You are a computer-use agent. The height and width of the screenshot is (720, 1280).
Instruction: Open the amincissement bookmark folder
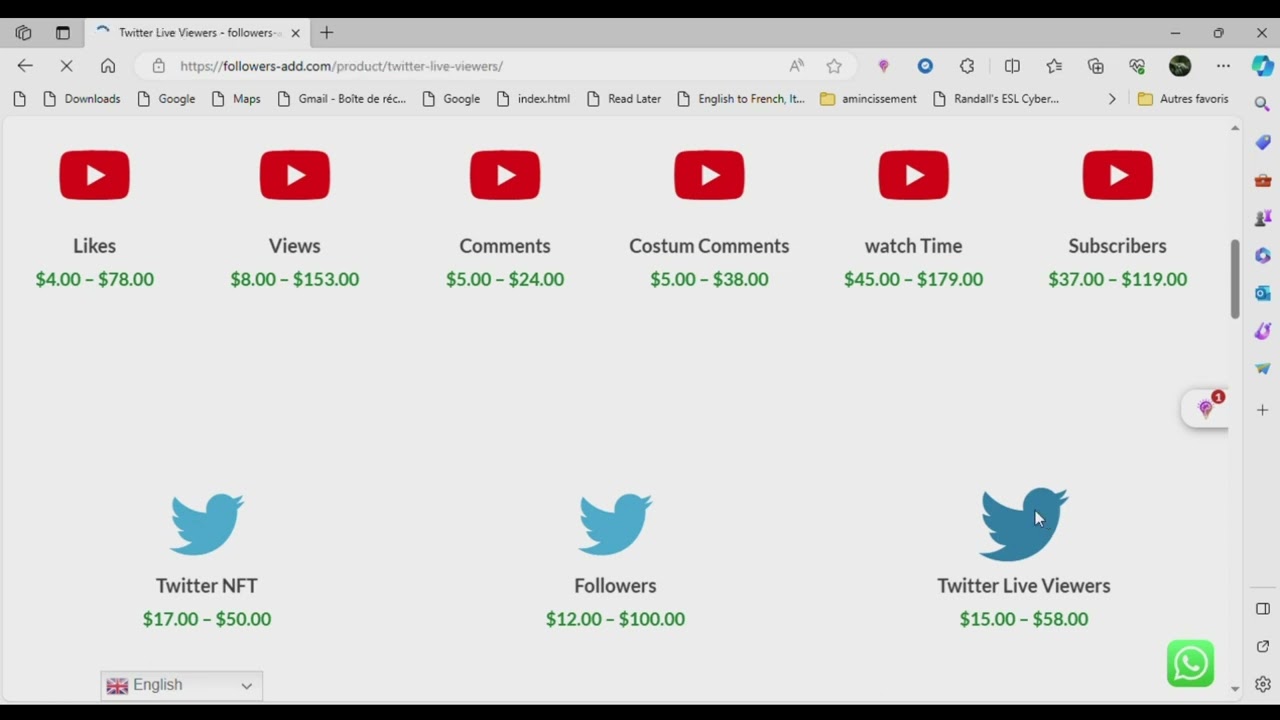[868, 99]
